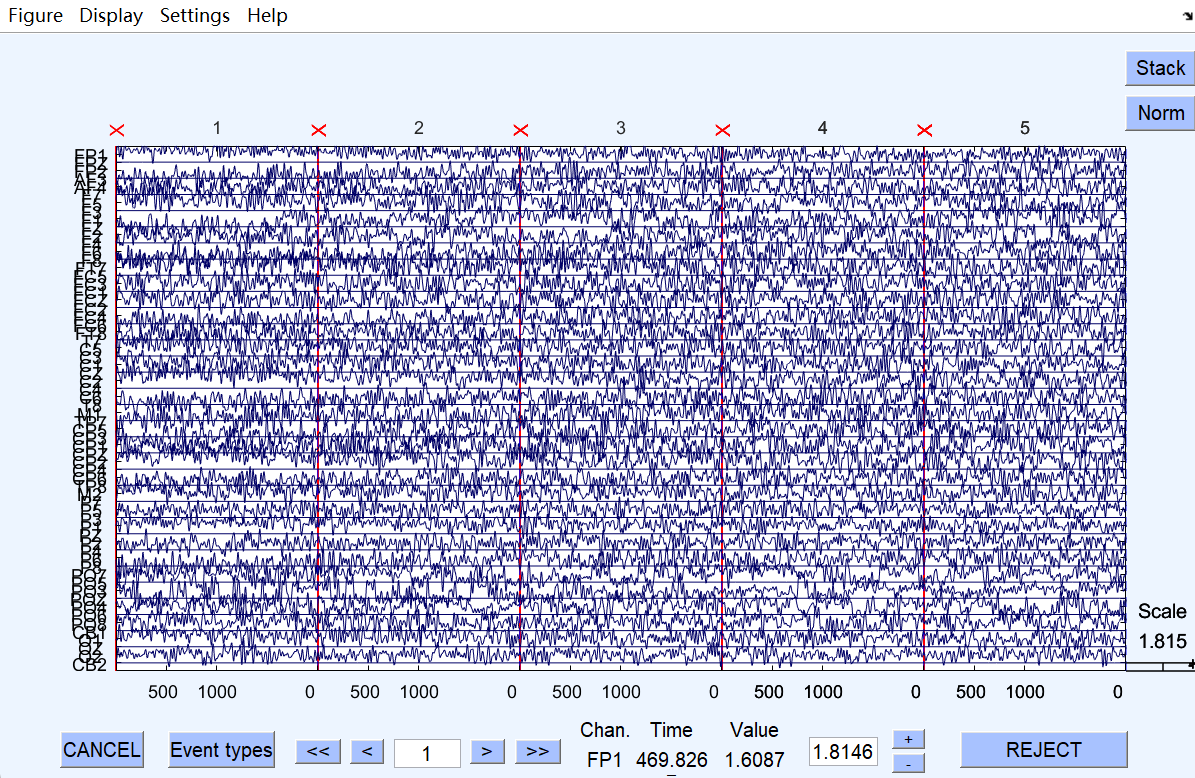Click the Stack button

(x=1160, y=69)
